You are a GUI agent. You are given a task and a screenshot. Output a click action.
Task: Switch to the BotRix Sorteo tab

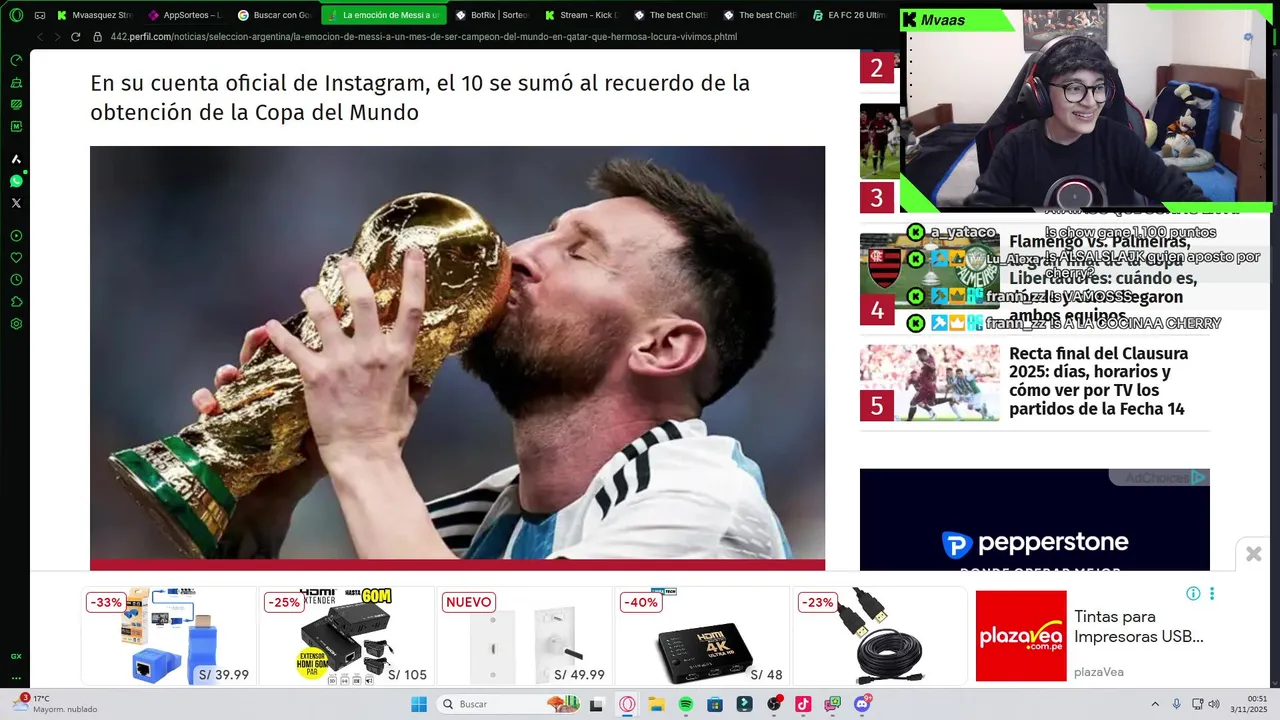[492, 15]
